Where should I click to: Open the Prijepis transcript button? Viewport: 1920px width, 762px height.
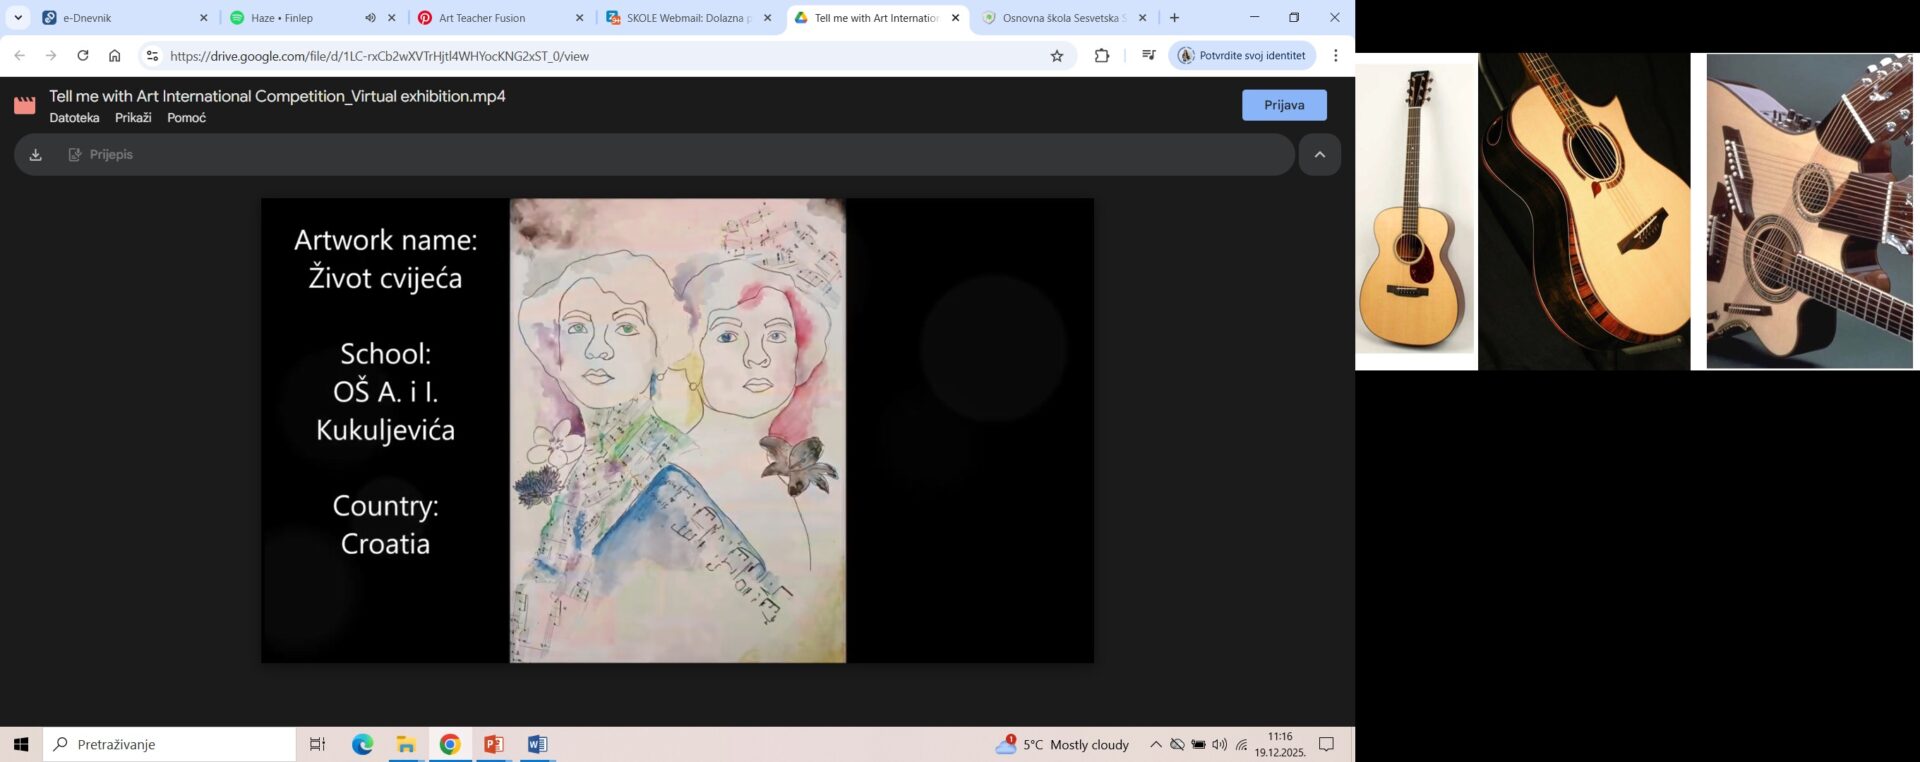click(100, 155)
